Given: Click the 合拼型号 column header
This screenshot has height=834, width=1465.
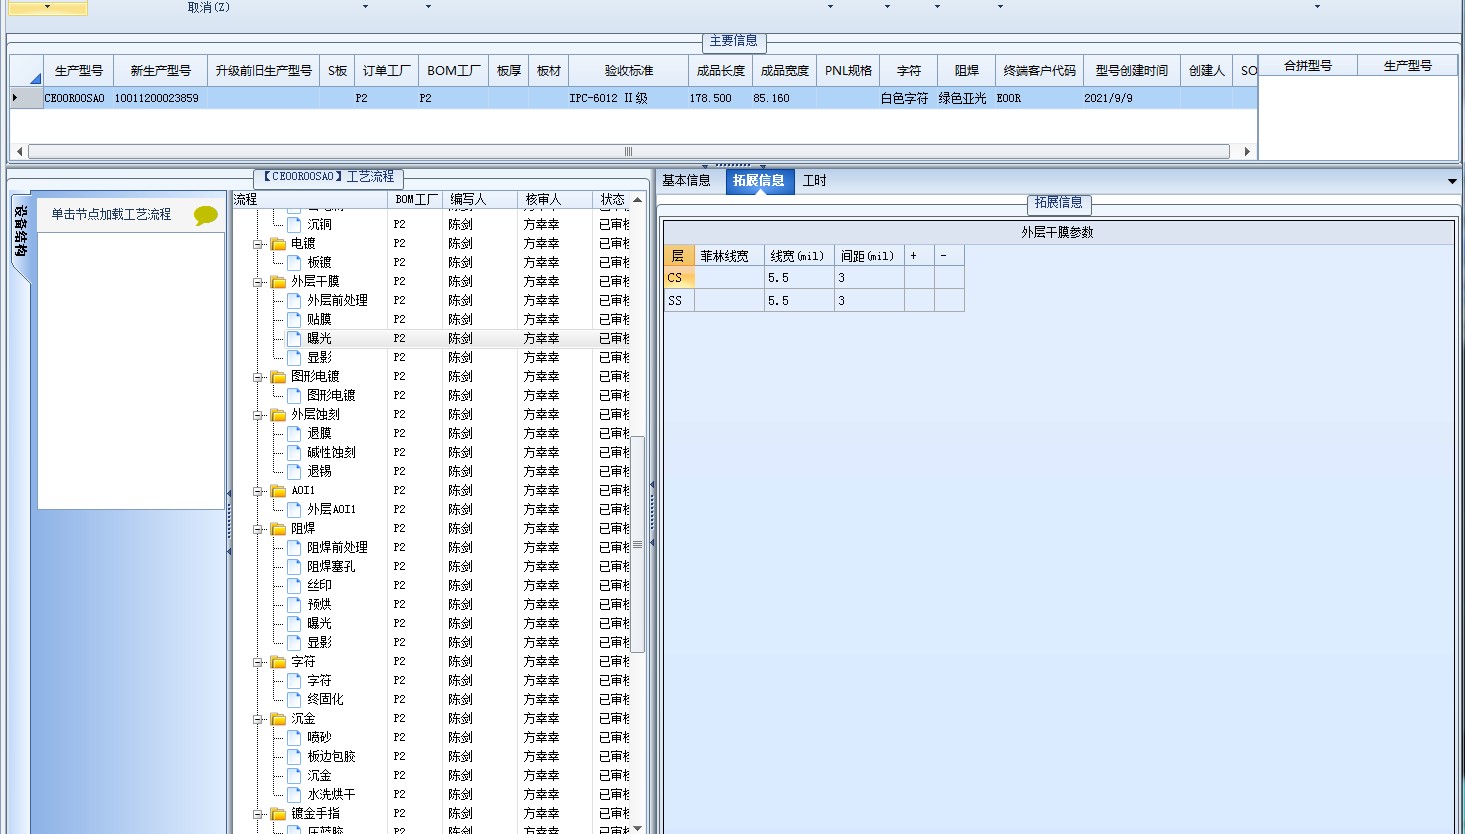Looking at the screenshot, I should point(1308,66).
